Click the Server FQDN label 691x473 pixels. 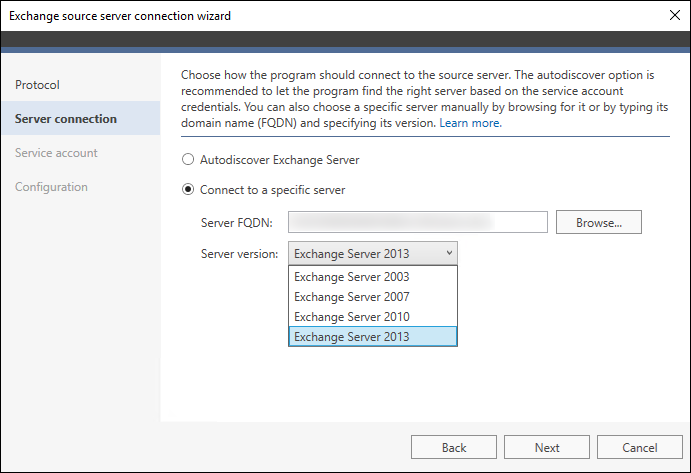237,223
